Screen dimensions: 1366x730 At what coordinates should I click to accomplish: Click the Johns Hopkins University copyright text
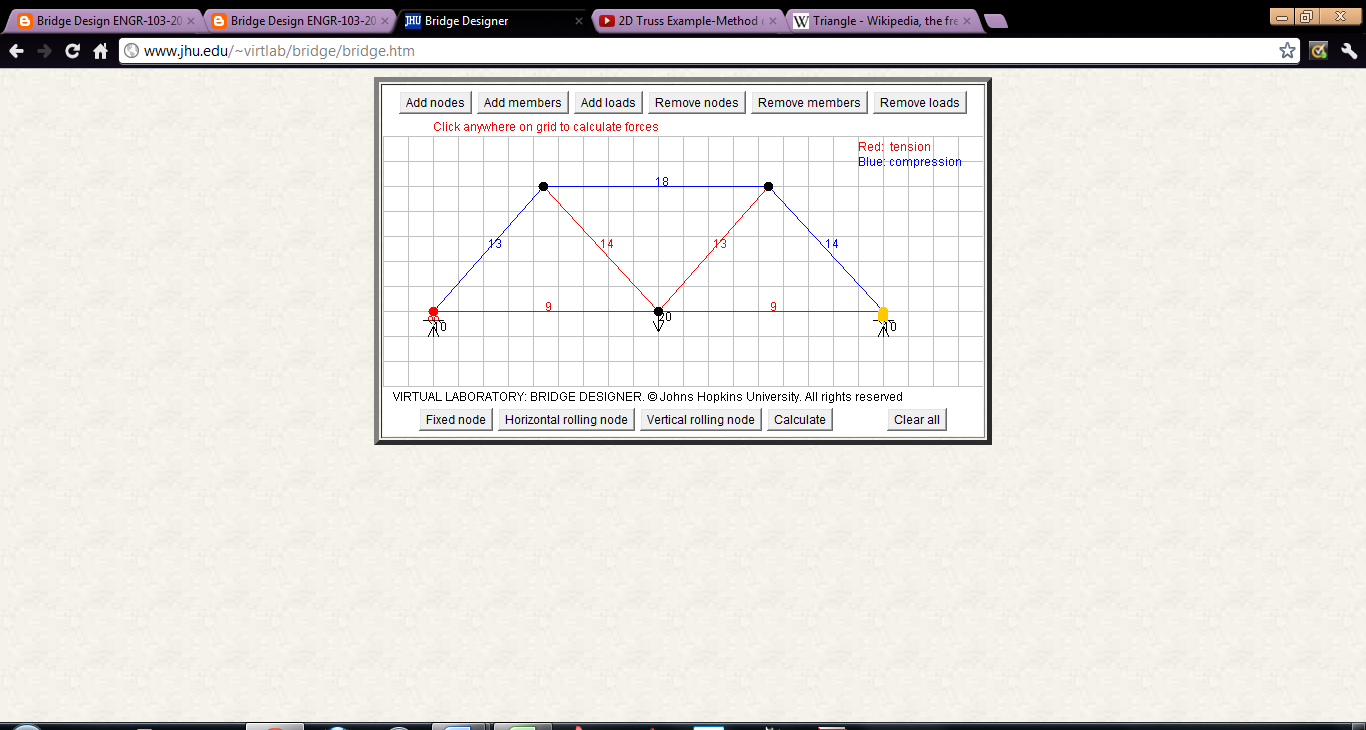point(648,397)
